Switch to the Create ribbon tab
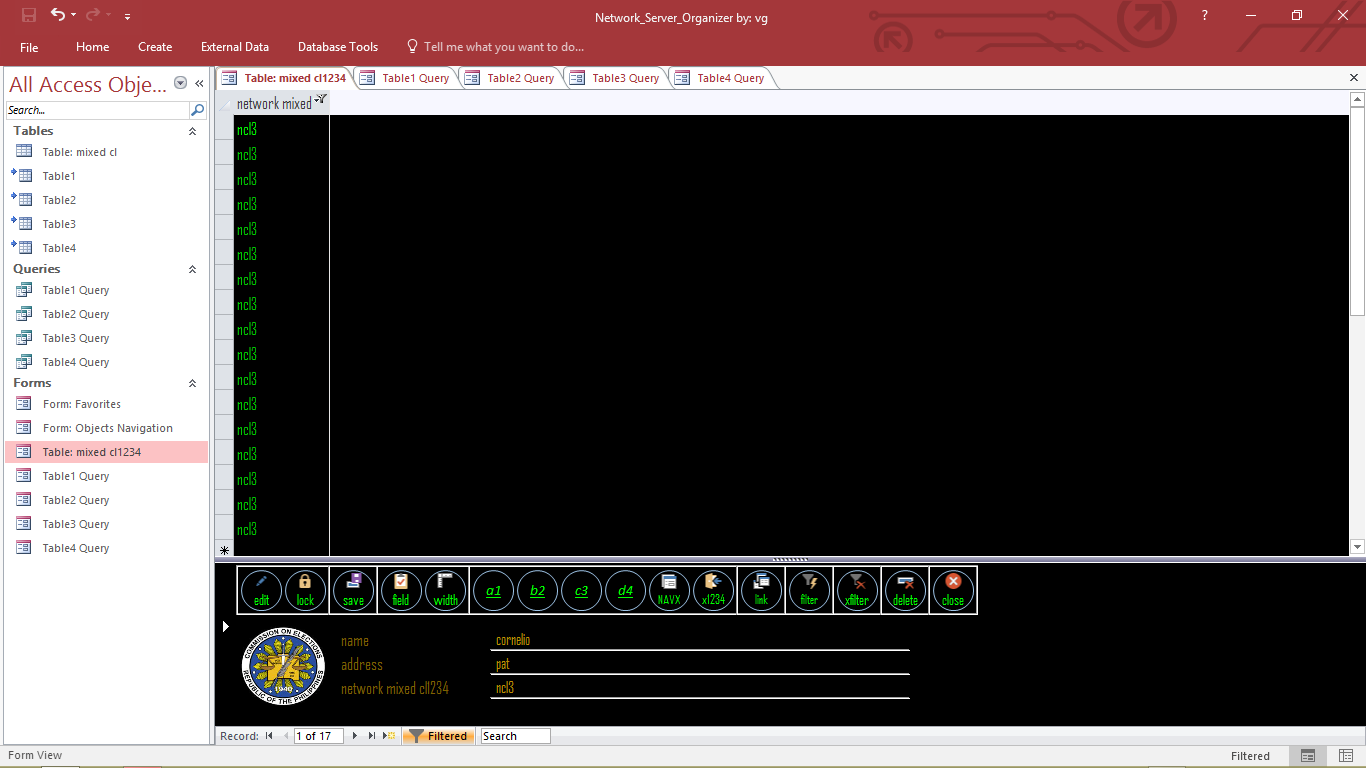This screenshot has width=1366, height=768. point(155,47)
